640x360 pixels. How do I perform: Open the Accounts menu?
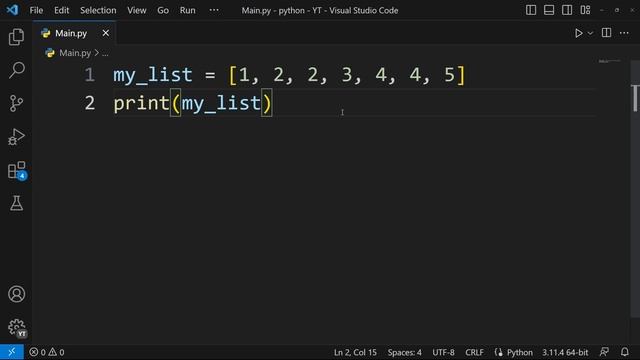[x=16, y=294]
